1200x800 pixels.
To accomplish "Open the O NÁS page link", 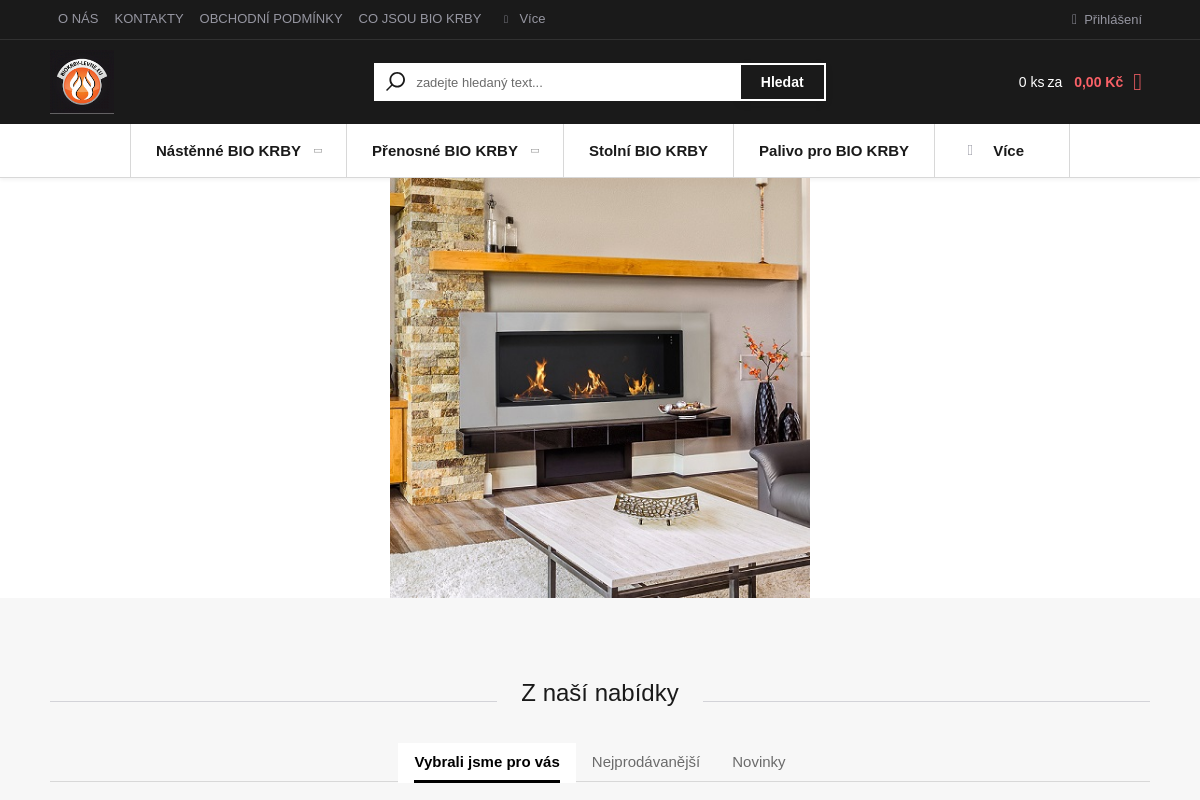I will pyautogui.click(x=78, y=19).
